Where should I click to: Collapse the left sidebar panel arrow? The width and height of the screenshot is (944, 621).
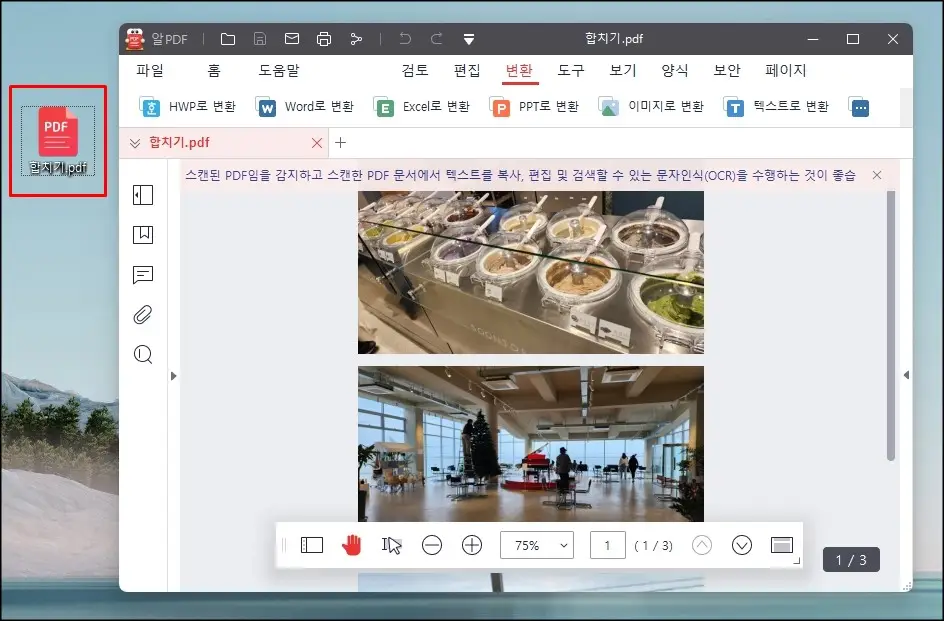click(173, 376)
